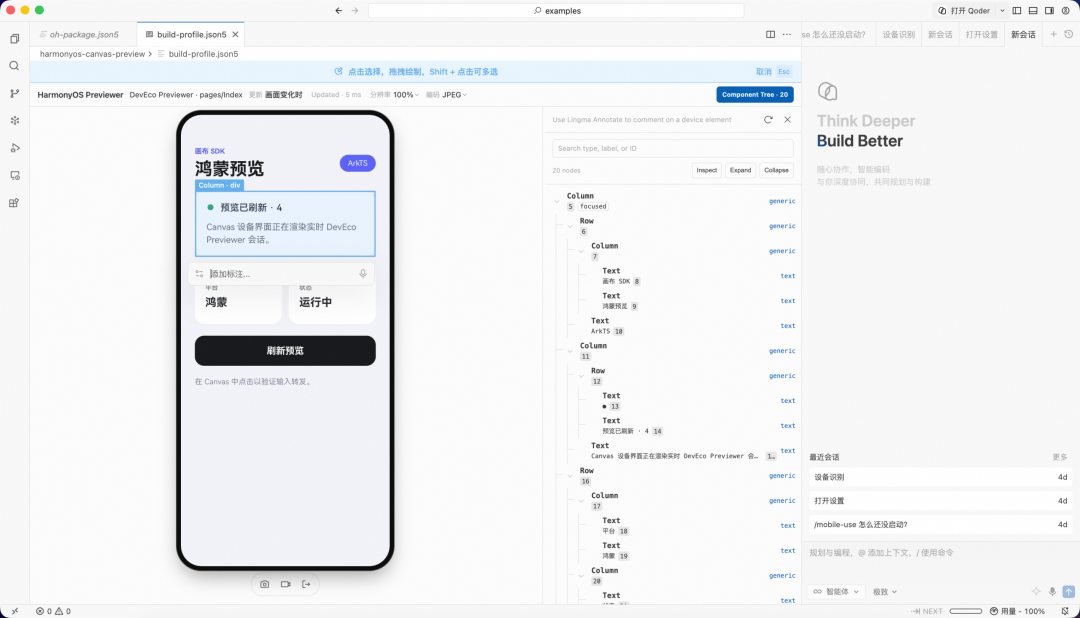Viewport: 1080px width, 618px height.
Task: Collapse the Row 6 tree node
Action: pyautogui.click(x=570, y=226)
